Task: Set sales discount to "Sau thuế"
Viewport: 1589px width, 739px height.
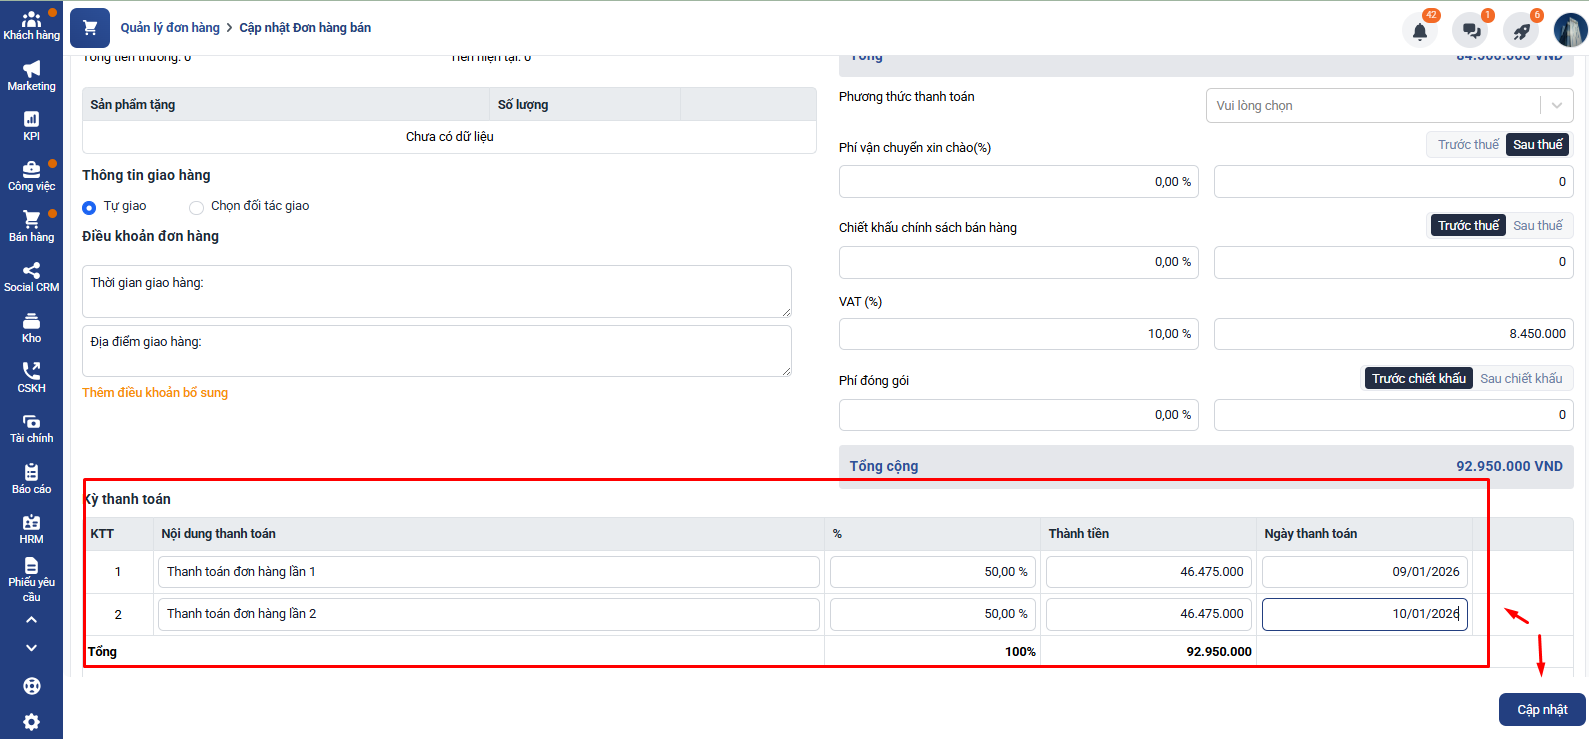Action: click(x=1537, y=226)
